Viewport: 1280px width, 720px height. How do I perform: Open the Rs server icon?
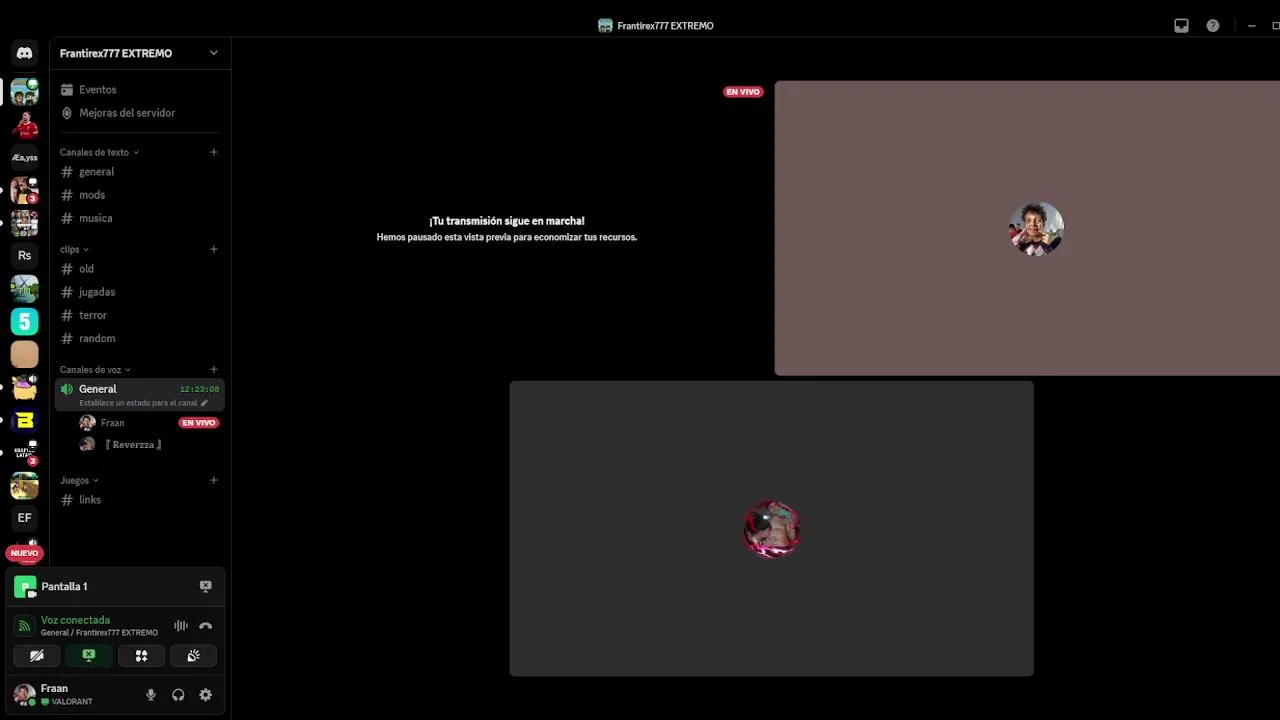pos(24,255)
